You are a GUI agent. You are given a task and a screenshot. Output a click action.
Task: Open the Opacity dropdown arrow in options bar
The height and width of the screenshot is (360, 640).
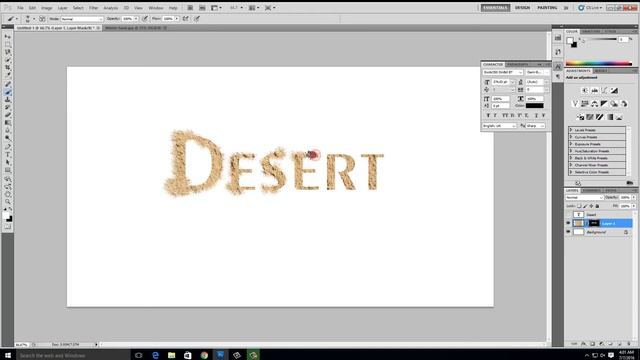(x=136, y=19)
